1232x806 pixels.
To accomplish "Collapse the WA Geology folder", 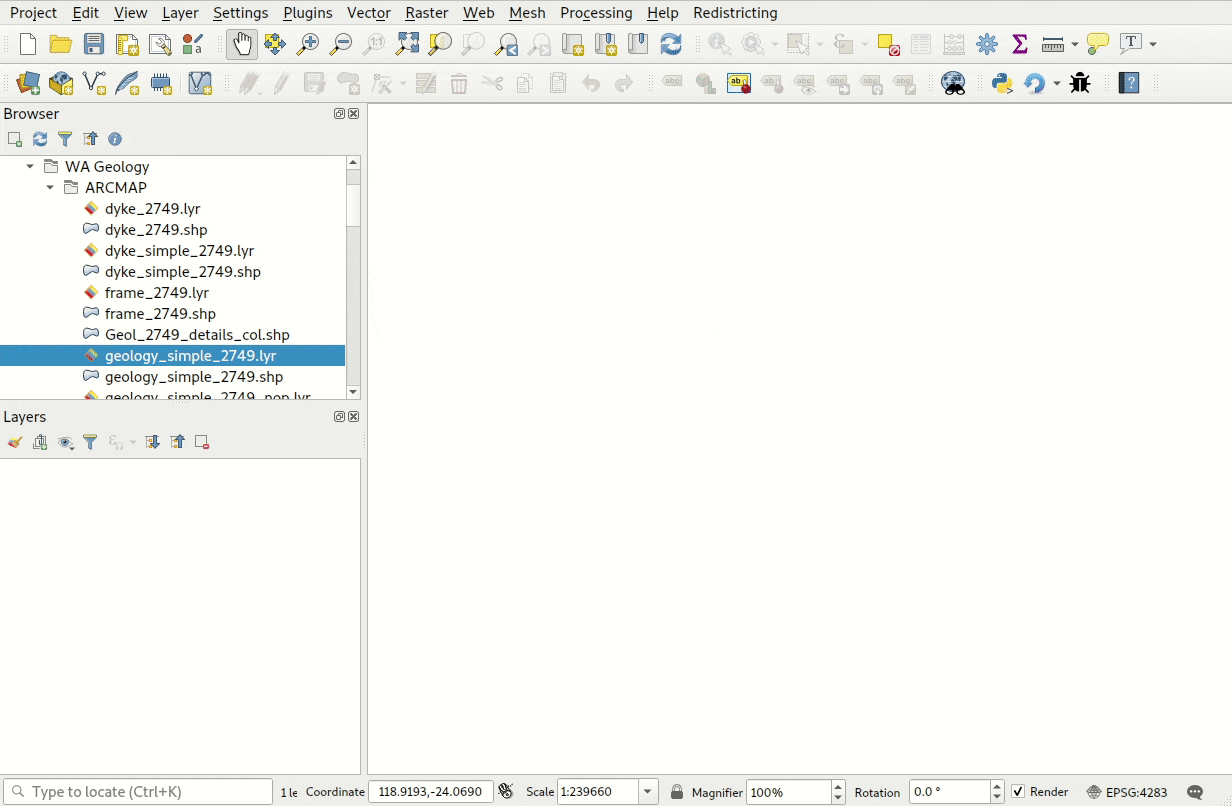I will 30,167.
